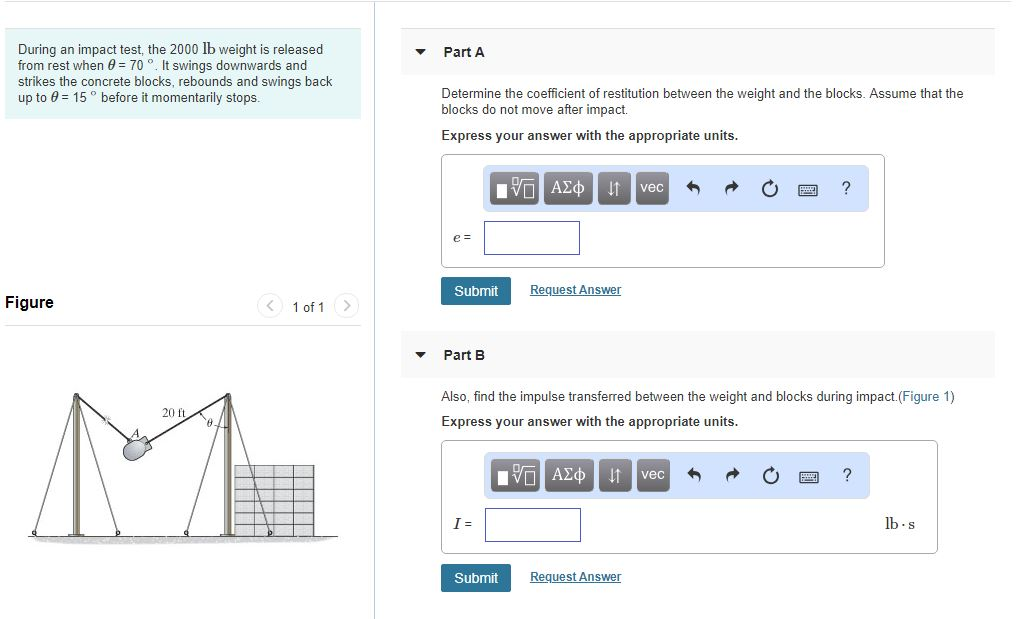The height and width of the screenshot is (619, 1019).
Task: Open Greek symbols palette in Part A
Action: click(x=568, y=188)
